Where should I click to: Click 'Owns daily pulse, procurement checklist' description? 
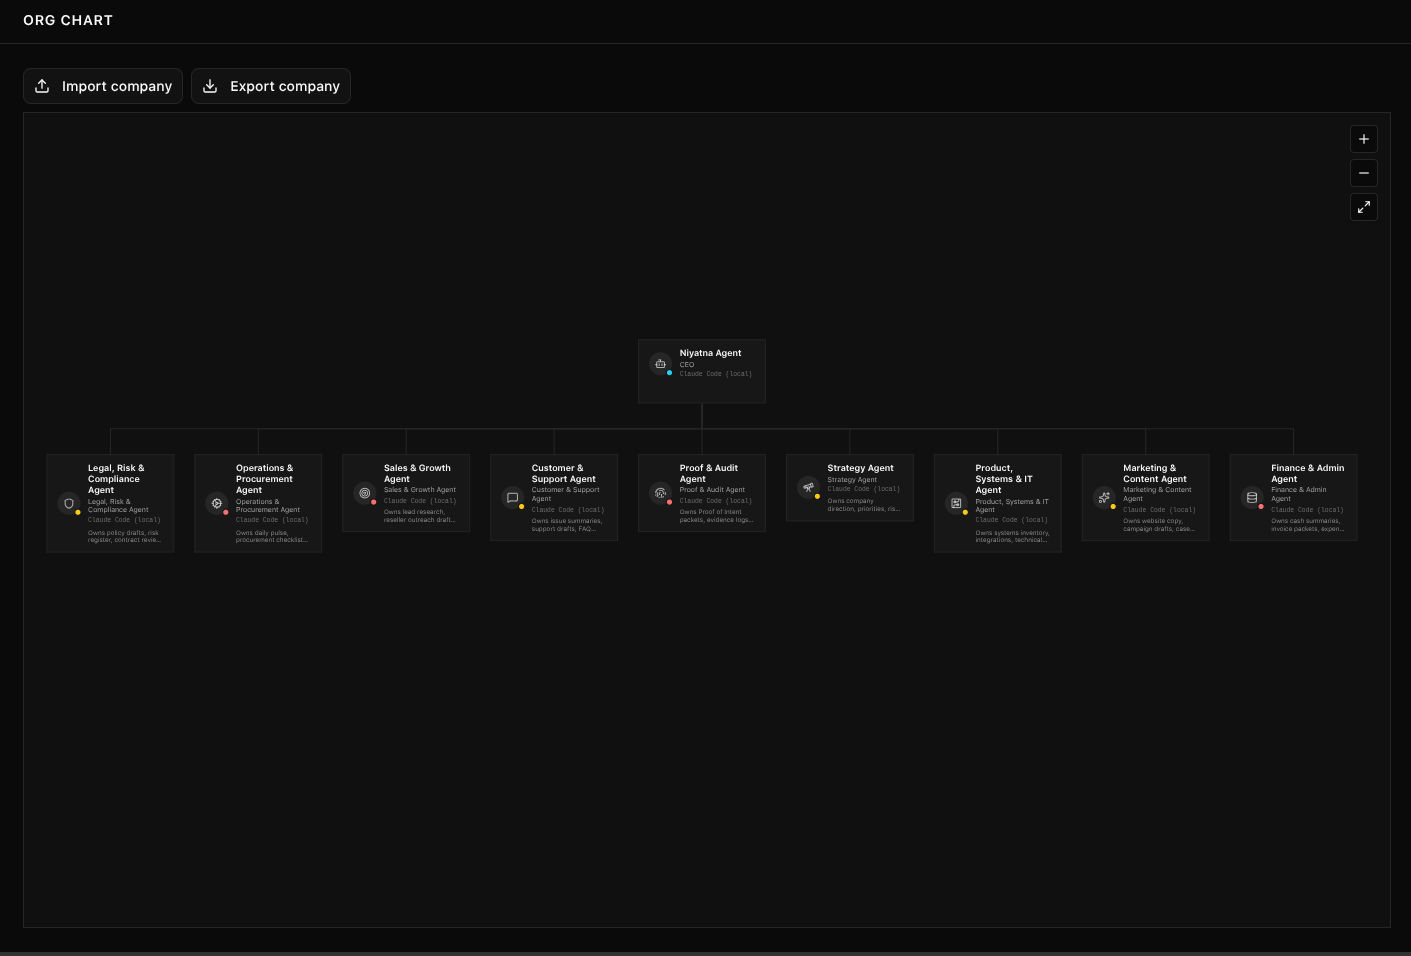[271, 536]
